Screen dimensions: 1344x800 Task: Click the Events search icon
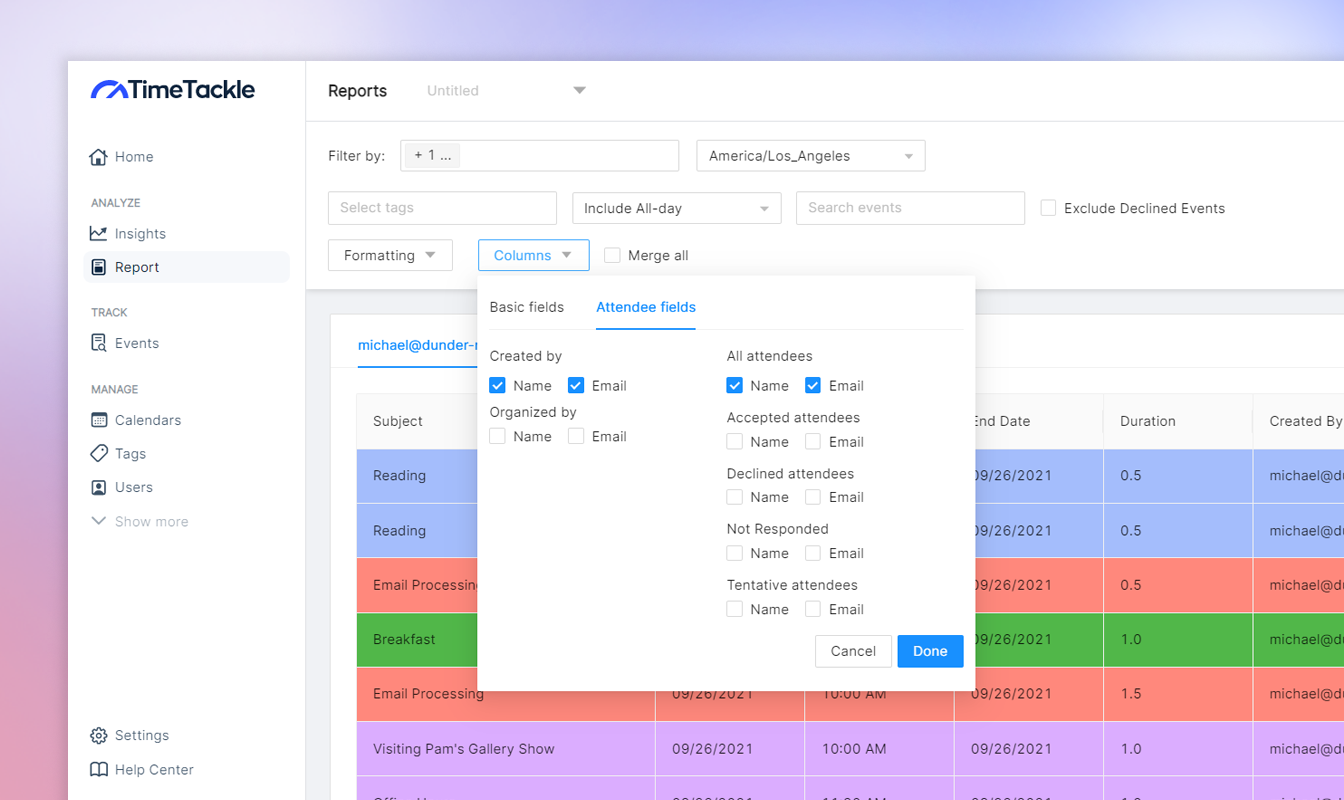coord(98,343)
